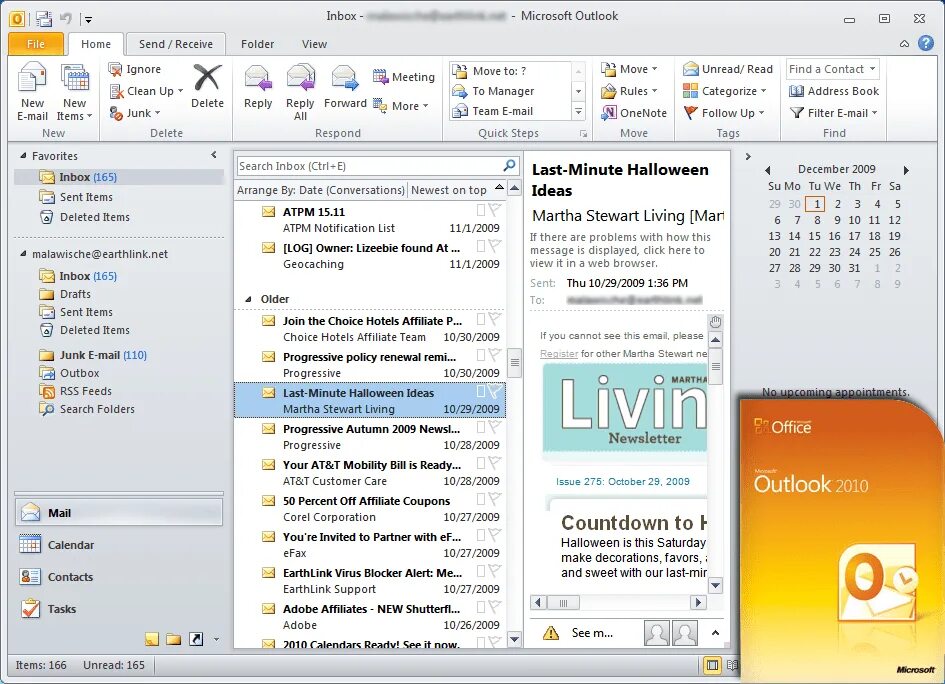Open Outlook Help question mark icon
This screenshot has width=945, height=684.
926,43
